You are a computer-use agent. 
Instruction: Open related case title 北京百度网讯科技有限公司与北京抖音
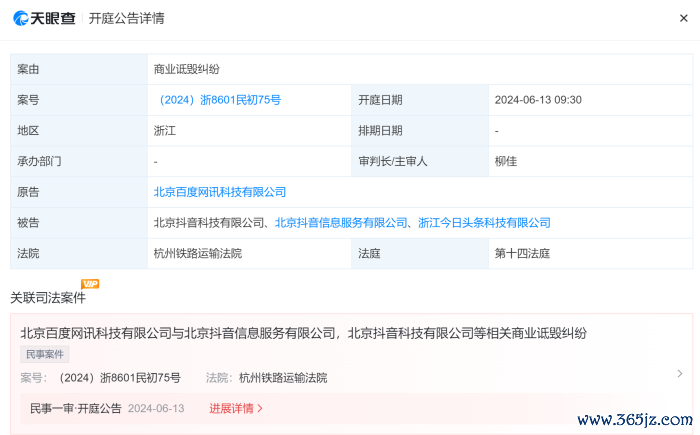pyautogui.click(x=304, y=333)
